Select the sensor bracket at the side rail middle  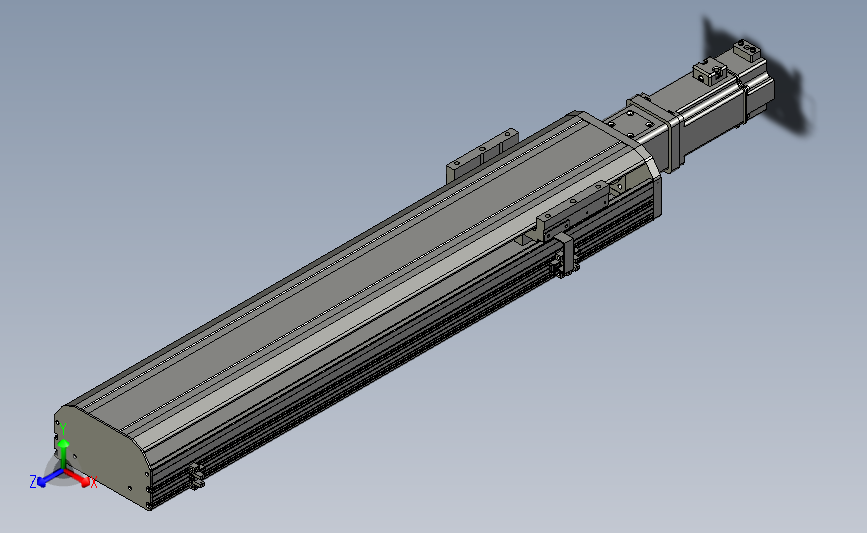point(566,254)
